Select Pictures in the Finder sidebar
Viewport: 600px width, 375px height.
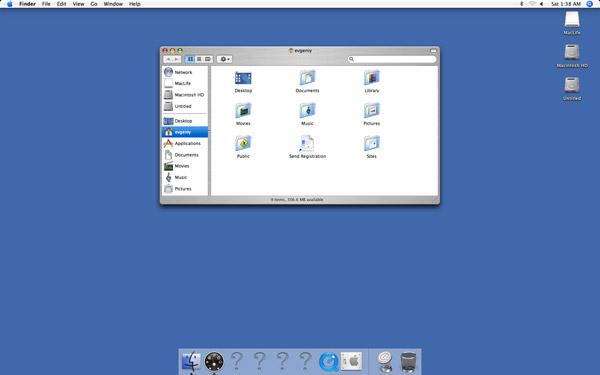point(185,189)
